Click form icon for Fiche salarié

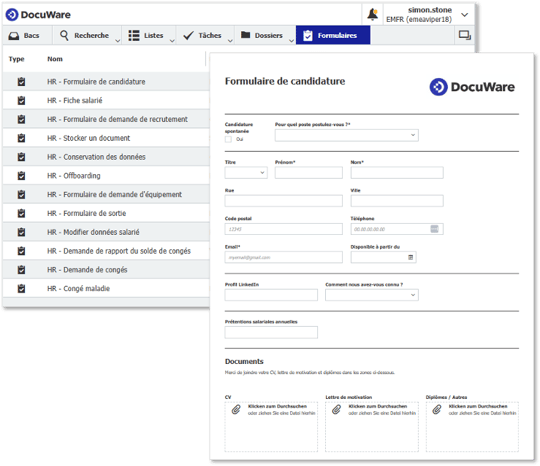point(21,101)
